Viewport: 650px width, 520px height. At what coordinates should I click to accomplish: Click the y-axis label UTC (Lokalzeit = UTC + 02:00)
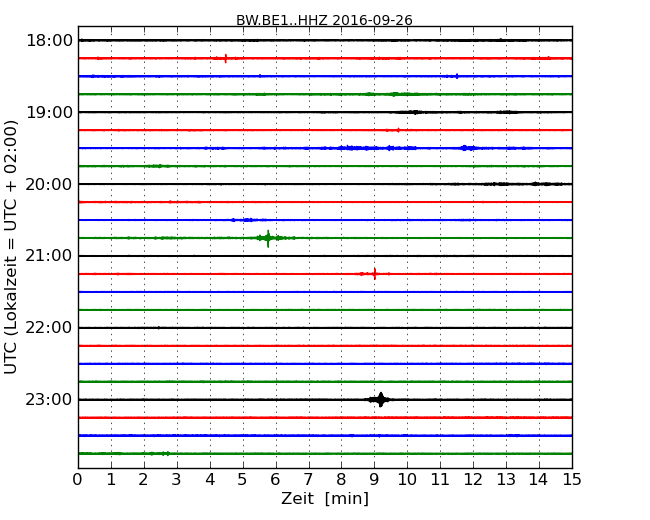click(x=10, y=247)
